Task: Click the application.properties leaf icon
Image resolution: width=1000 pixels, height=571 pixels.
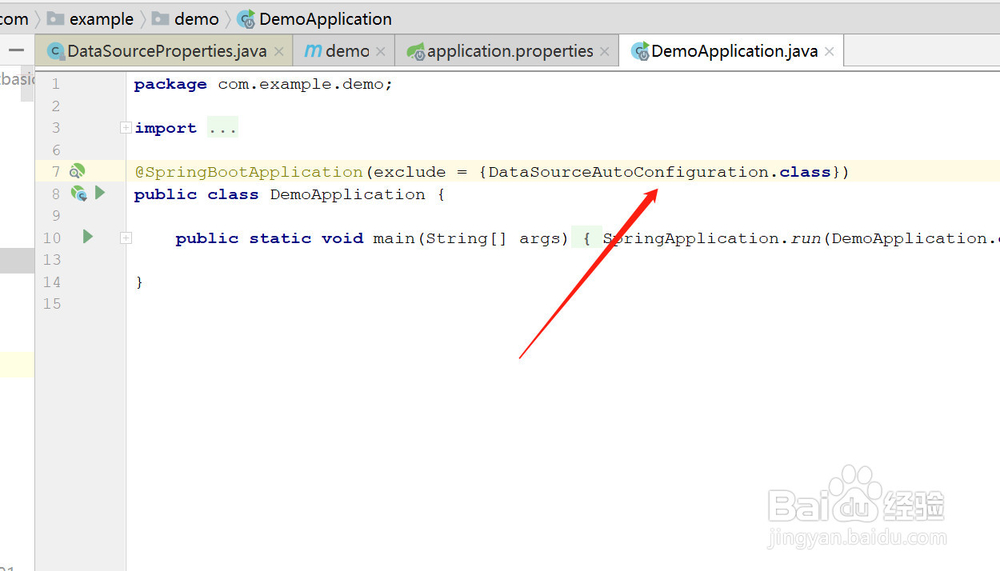Action: pos(416,52)
